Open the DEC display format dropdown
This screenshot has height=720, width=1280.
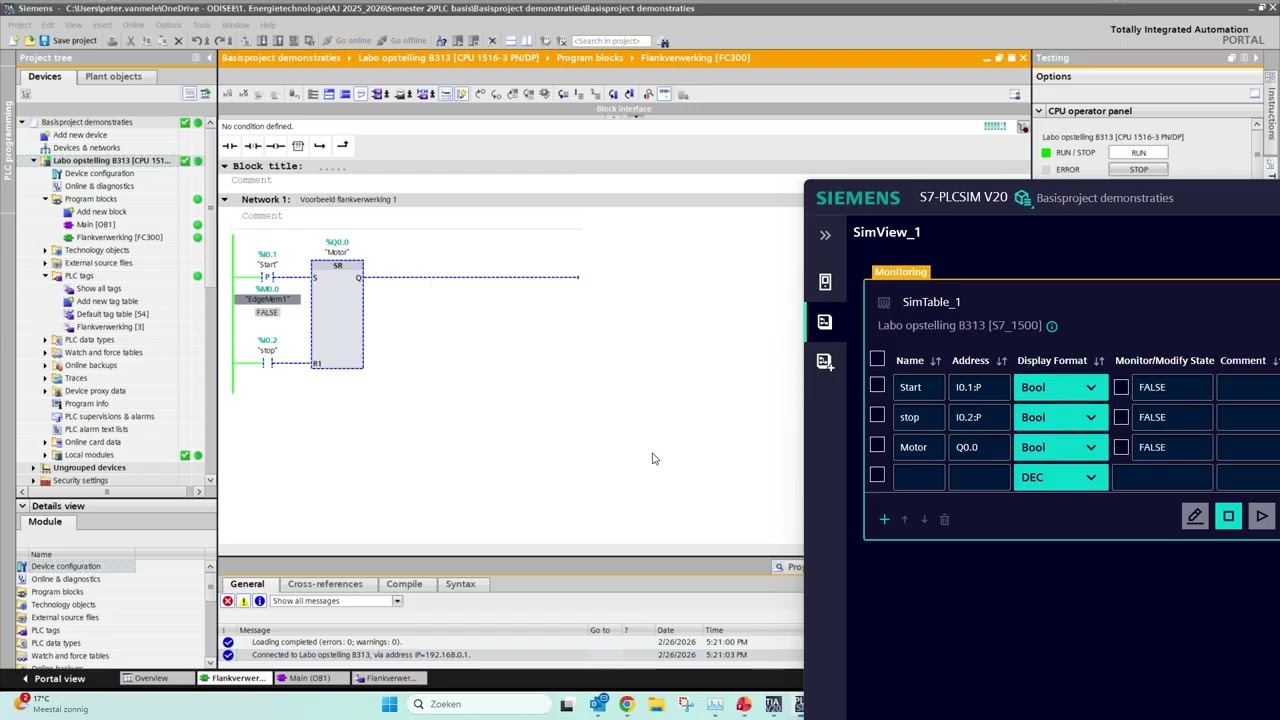coord(1060,477)
